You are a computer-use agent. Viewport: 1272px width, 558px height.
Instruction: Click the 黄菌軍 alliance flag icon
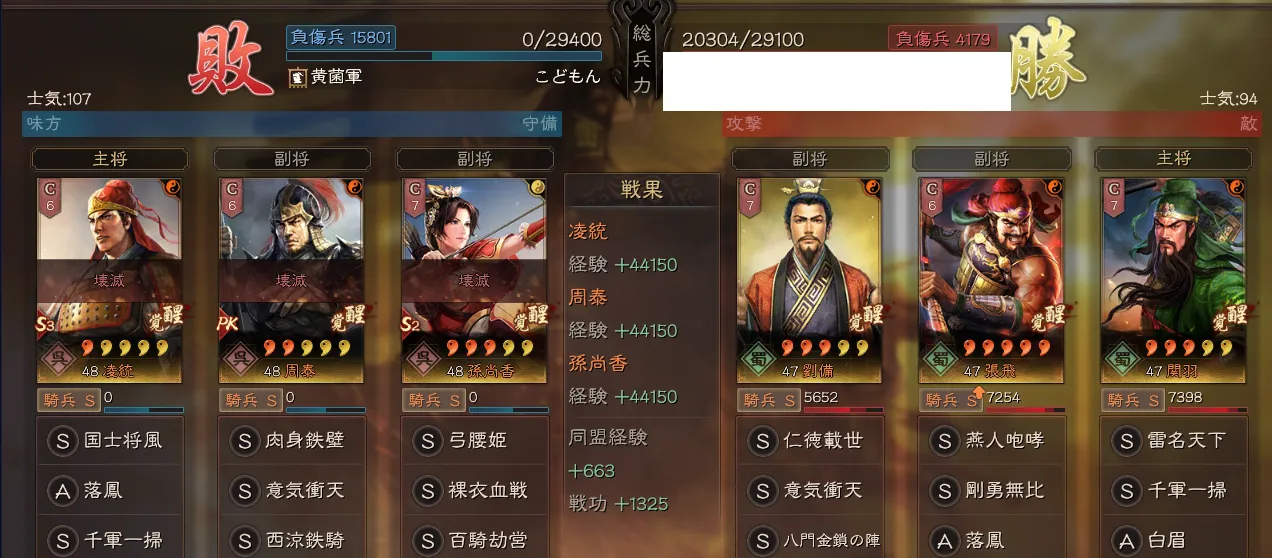(297, 76)
